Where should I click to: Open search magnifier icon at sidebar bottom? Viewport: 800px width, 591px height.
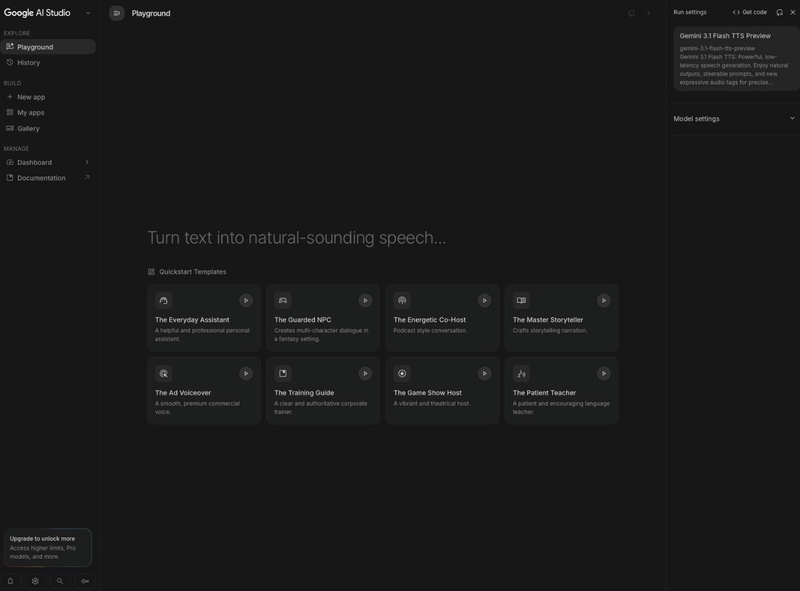click(60, 581)
